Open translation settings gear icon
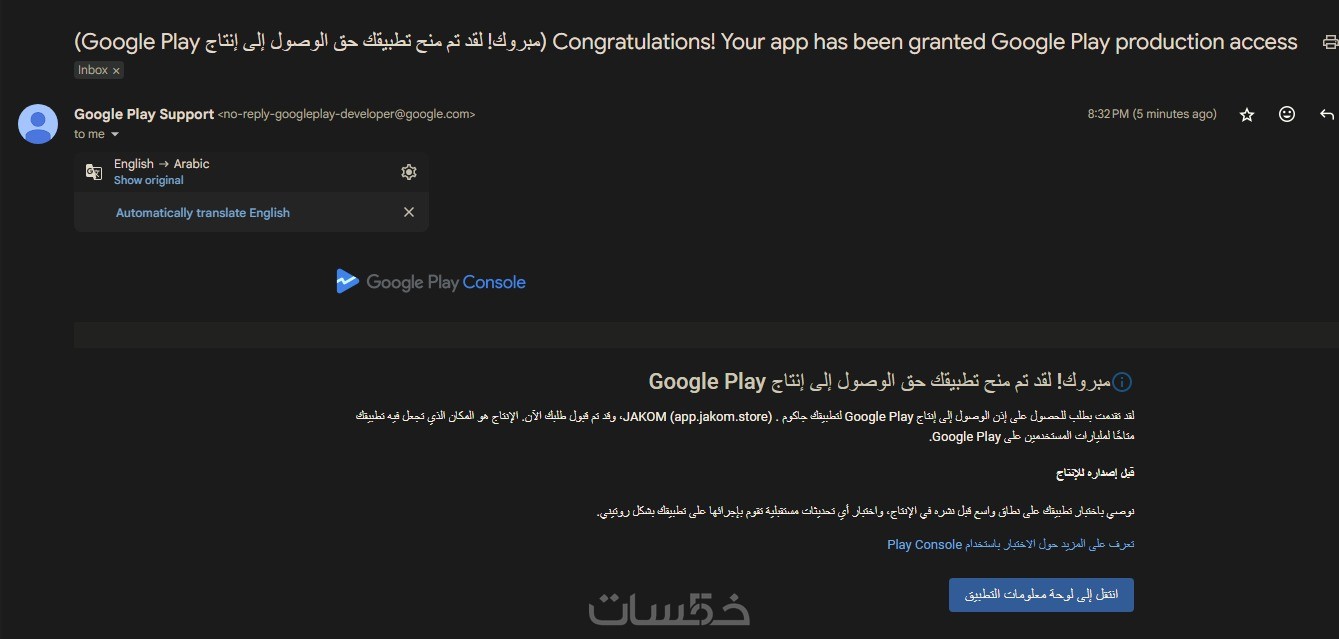1339x639 pixels. [x=408, y=172]
